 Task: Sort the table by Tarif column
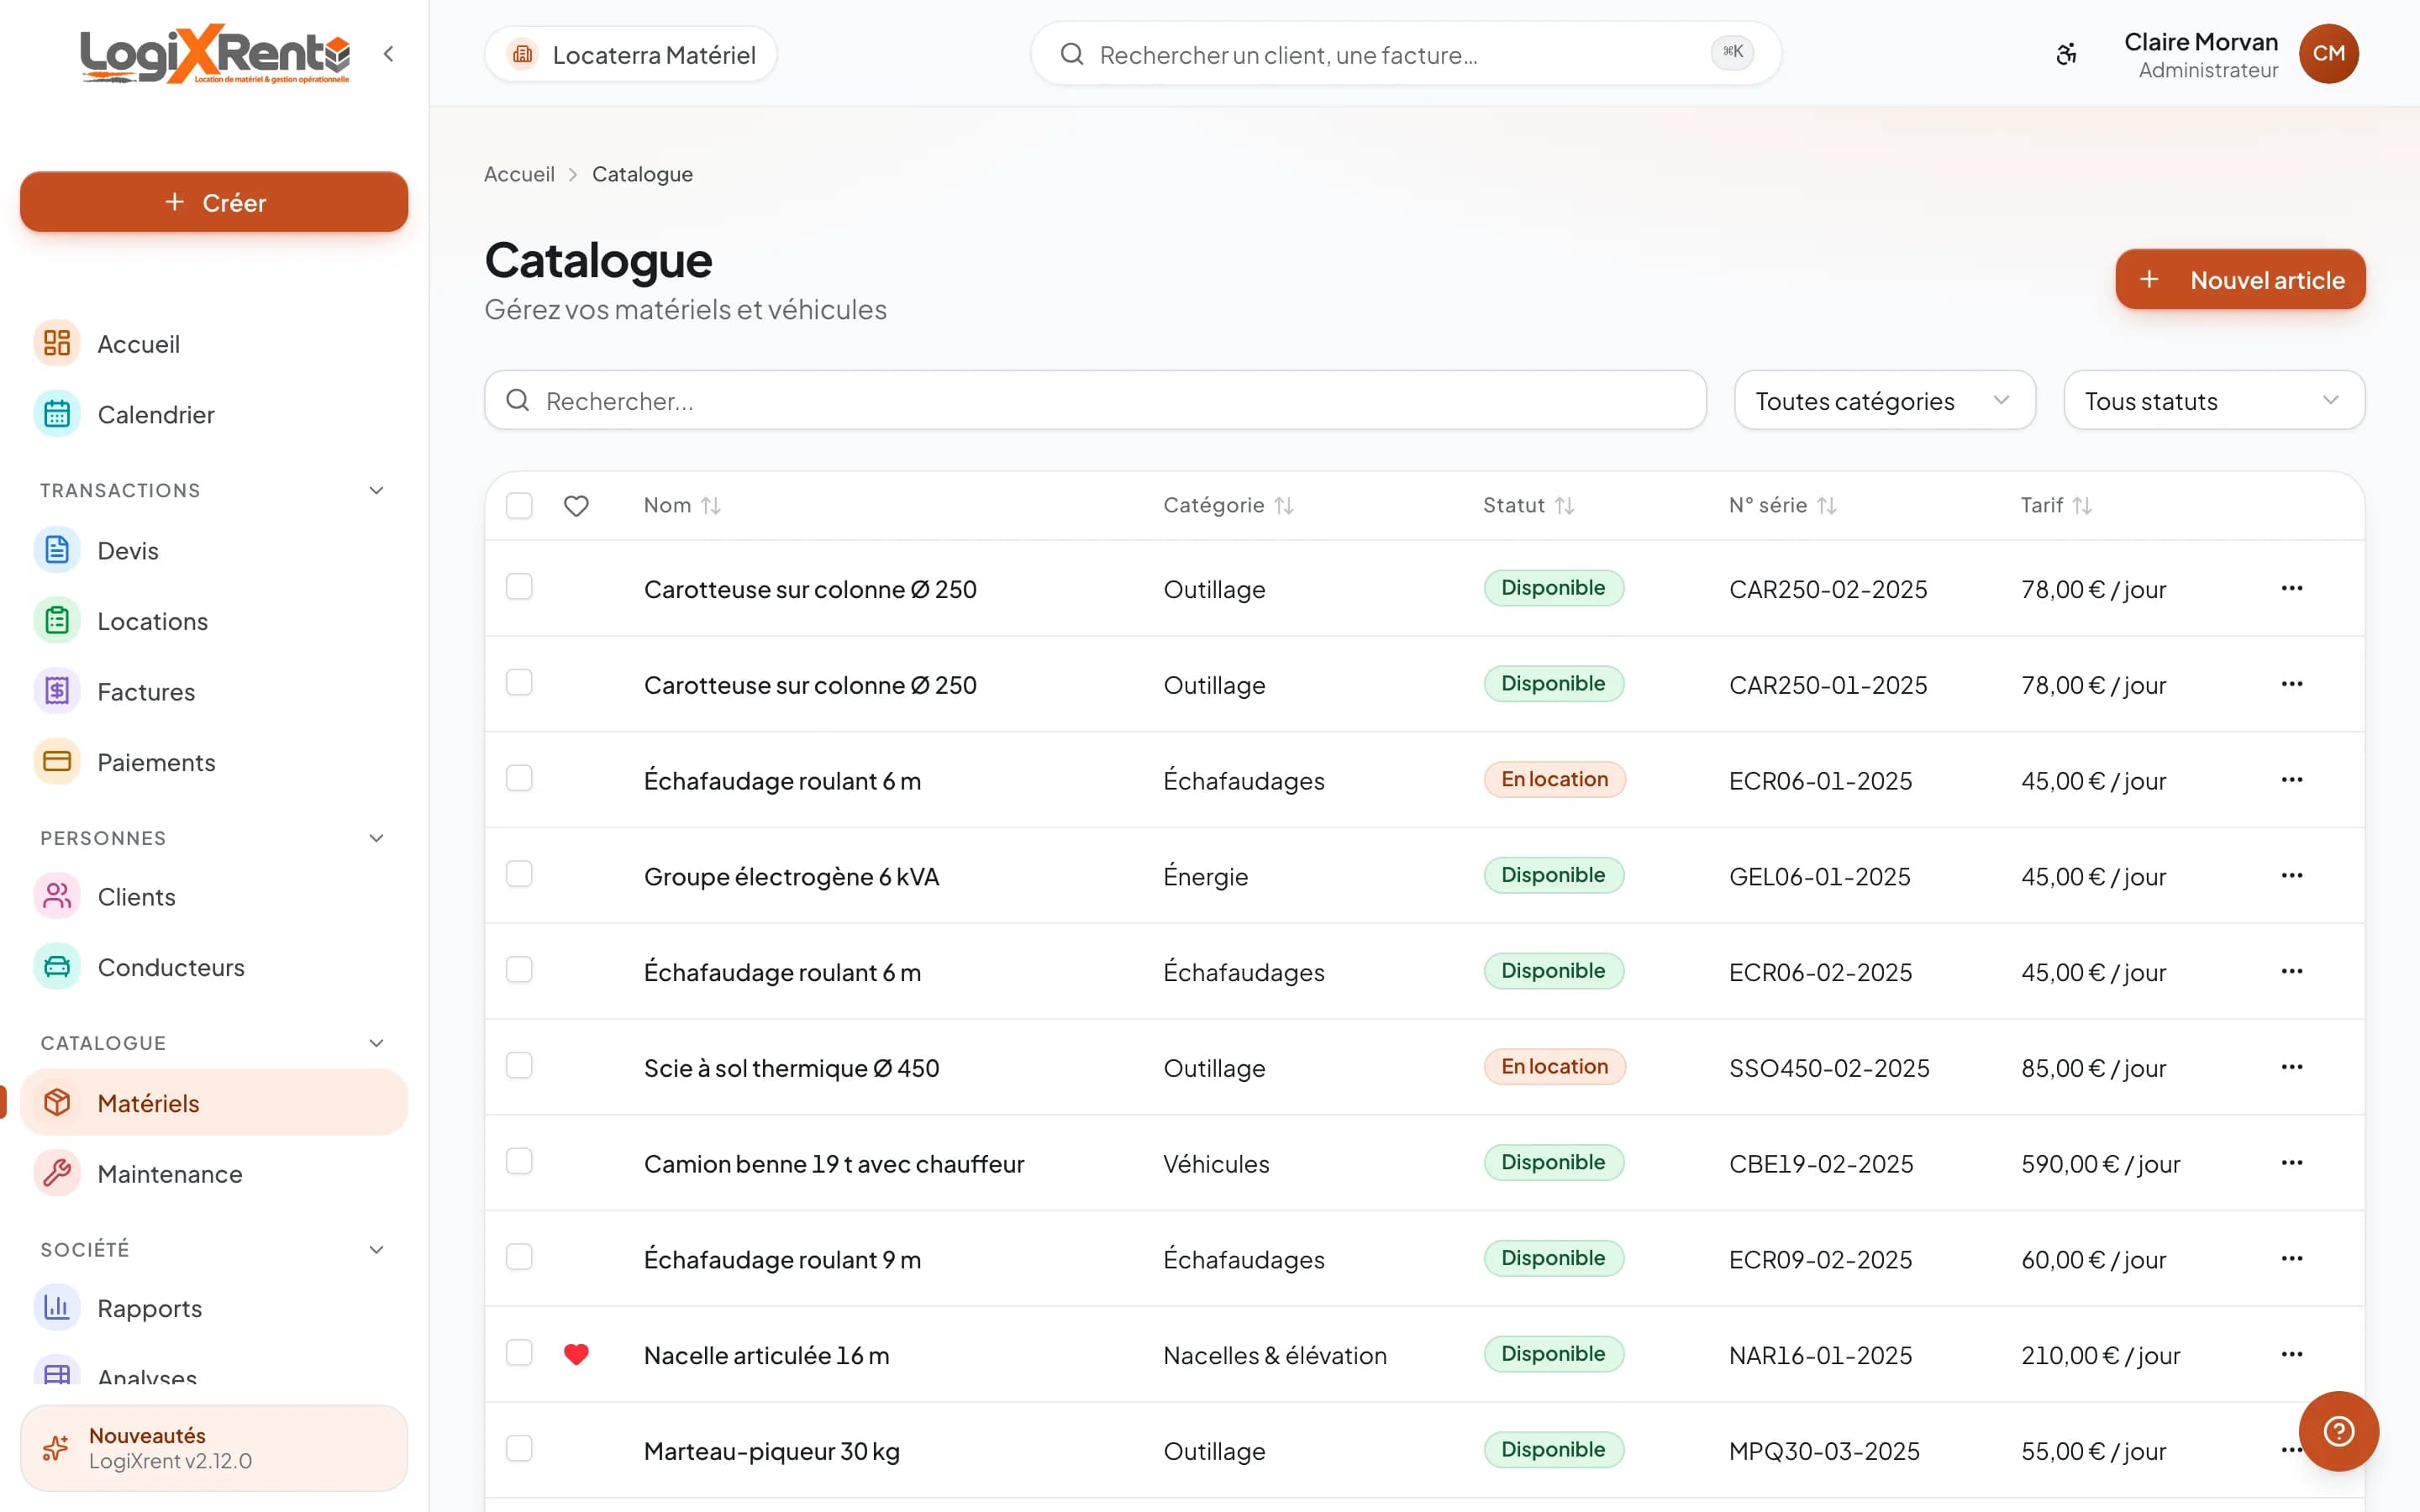click(x=2056, y=506)
